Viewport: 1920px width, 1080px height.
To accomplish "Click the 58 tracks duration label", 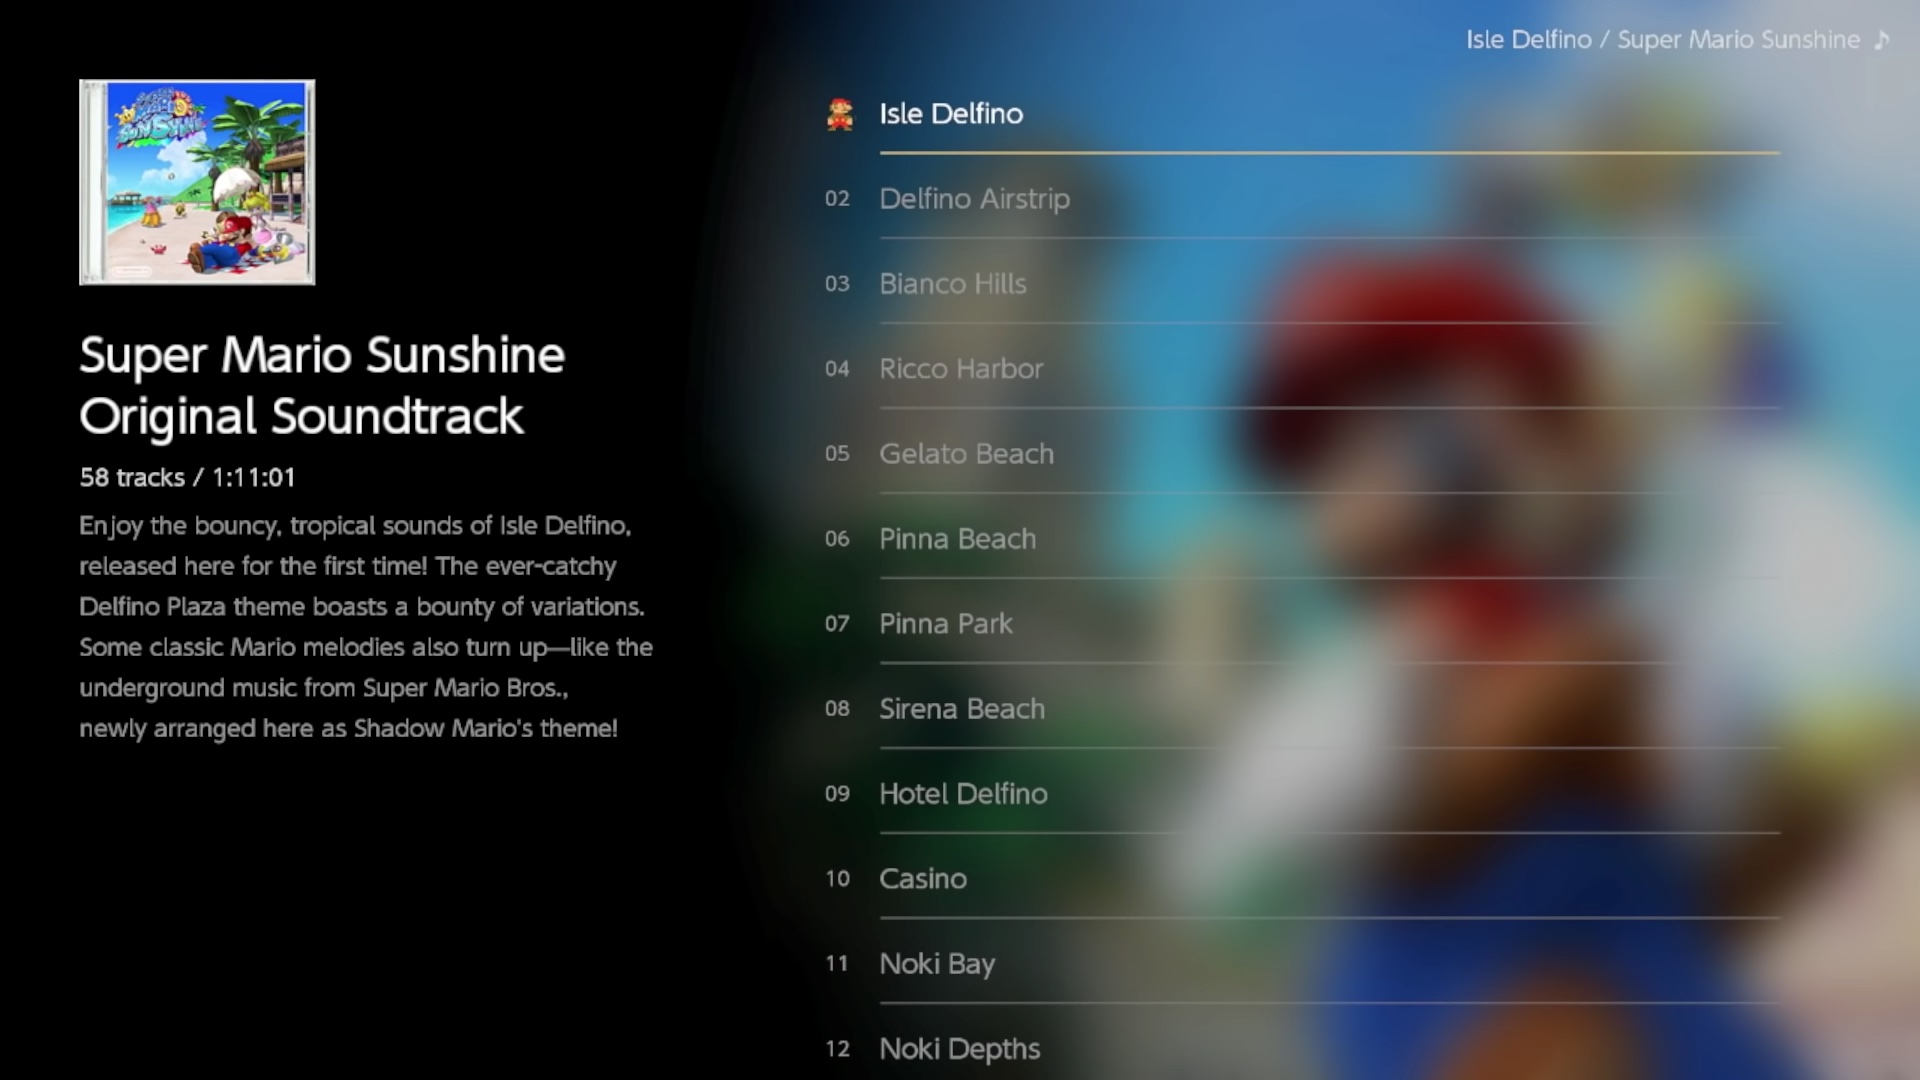I will (x=187, y=477).
